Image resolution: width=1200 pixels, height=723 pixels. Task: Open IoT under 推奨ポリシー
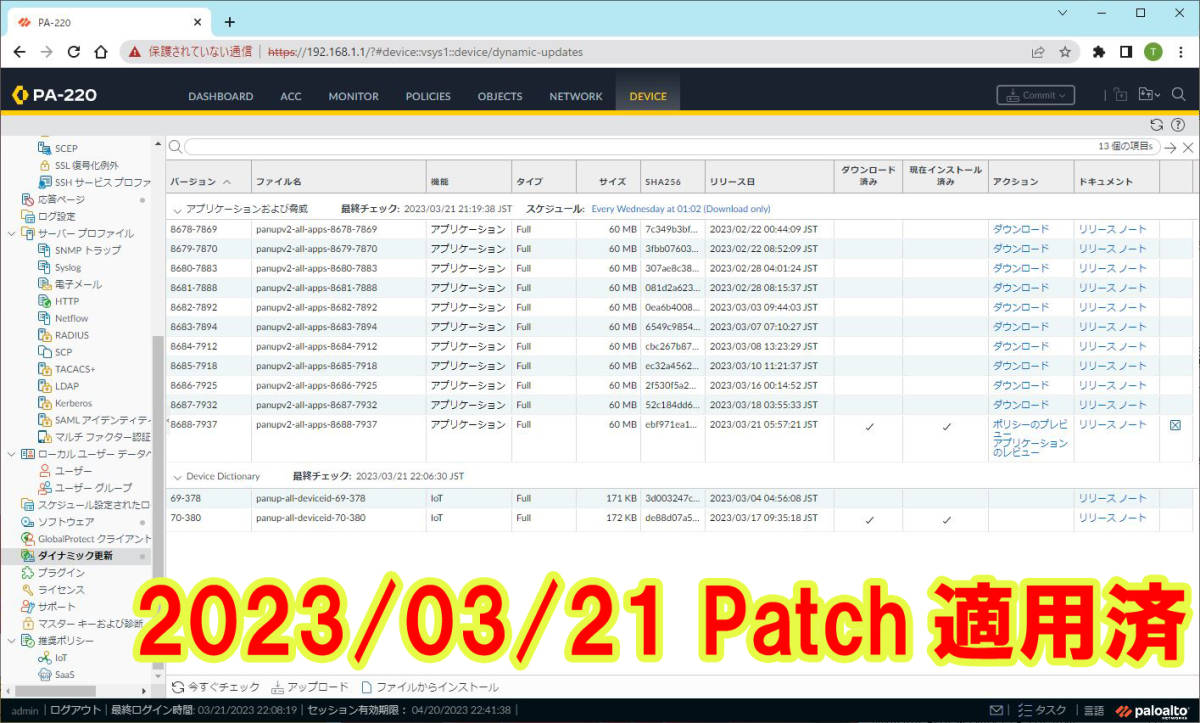[61, 657]
